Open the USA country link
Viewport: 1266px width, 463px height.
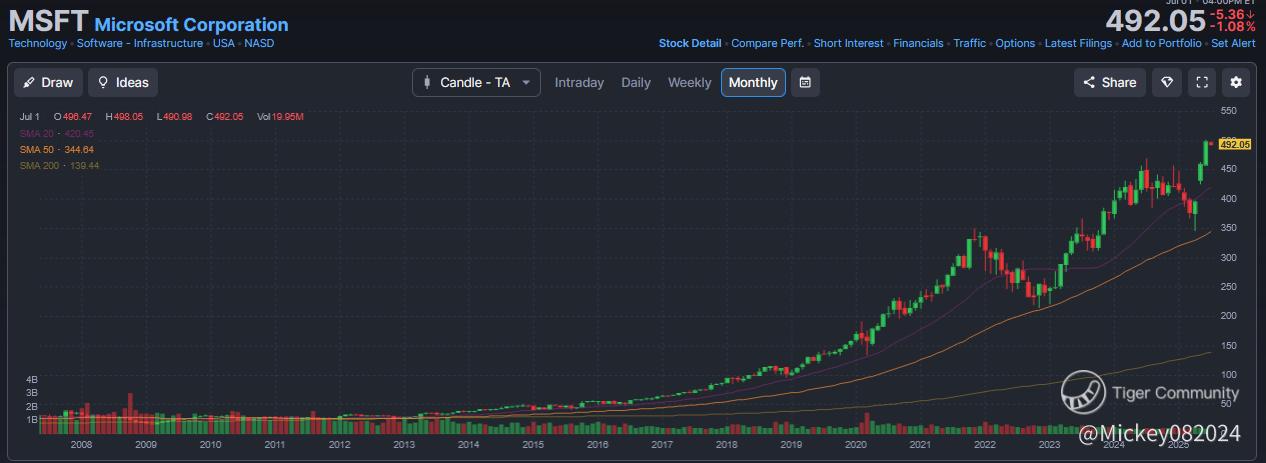[x=224, y=44]
